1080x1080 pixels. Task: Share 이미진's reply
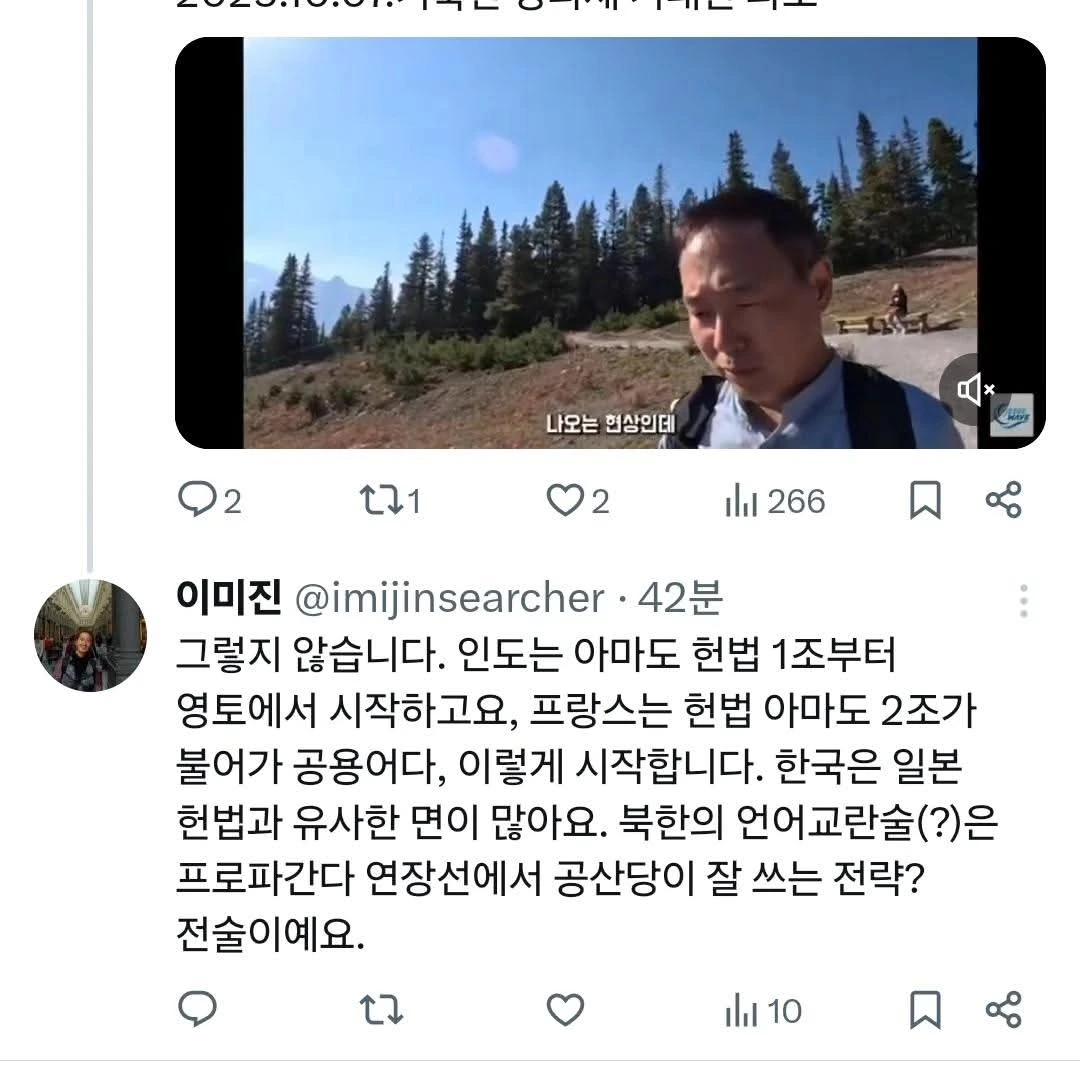click(1003, 1009)
